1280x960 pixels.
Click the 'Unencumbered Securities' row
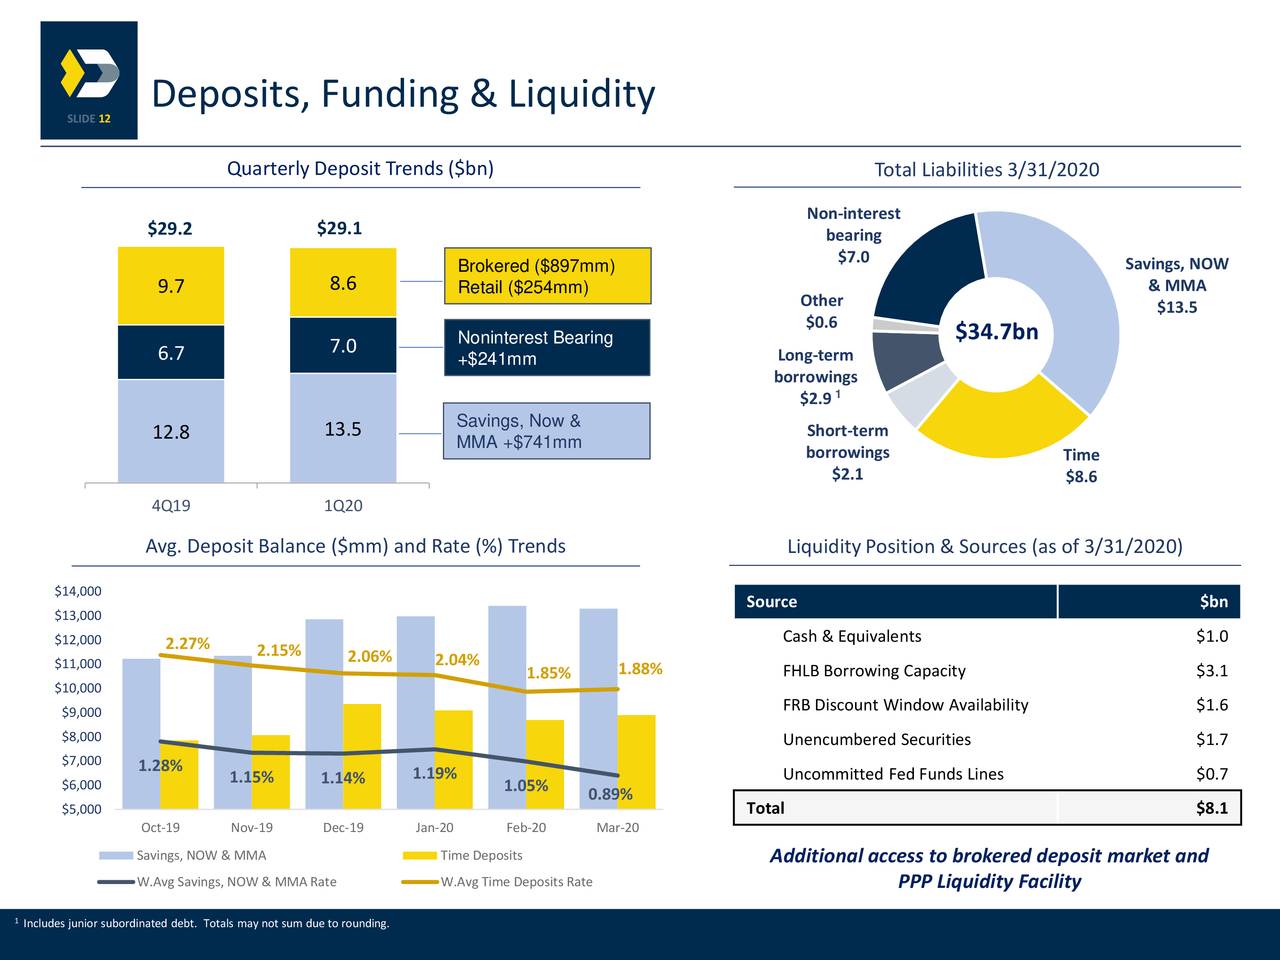(x=987, y=740)
